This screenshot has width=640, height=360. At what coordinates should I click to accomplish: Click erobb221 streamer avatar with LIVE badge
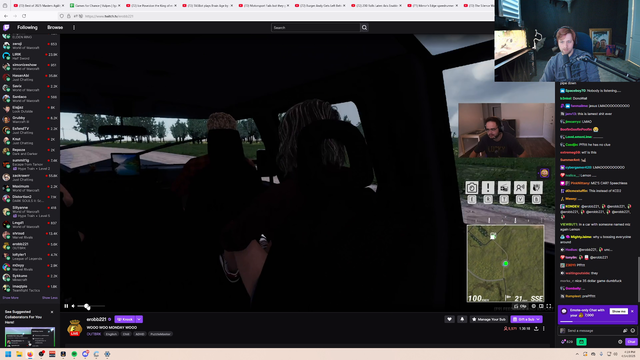[x=74, y=327]
